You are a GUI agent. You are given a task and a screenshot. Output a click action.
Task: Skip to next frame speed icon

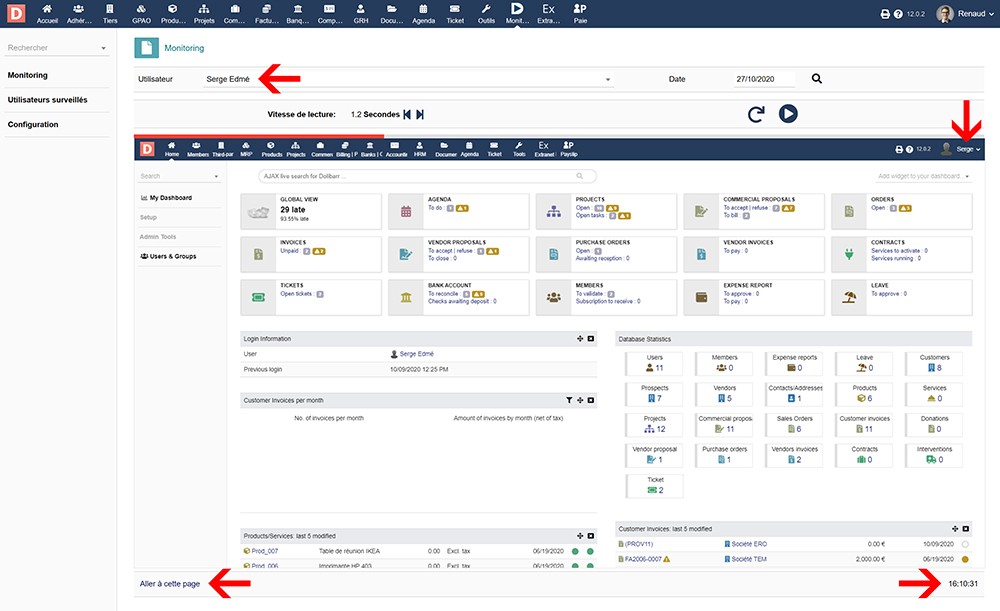point(420,115)
